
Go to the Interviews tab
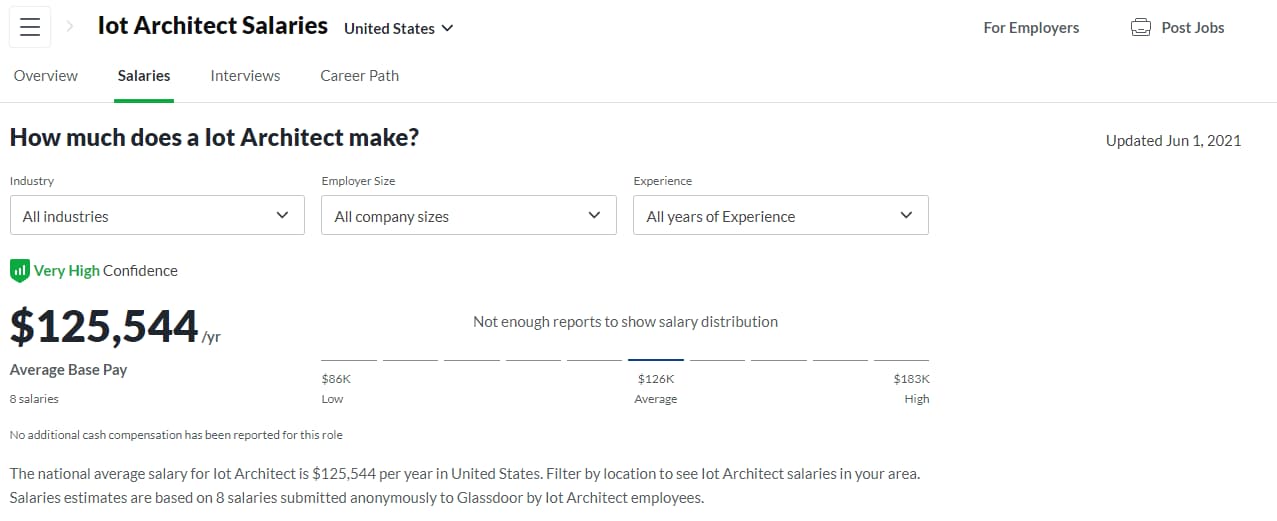(x=245, y=76)
